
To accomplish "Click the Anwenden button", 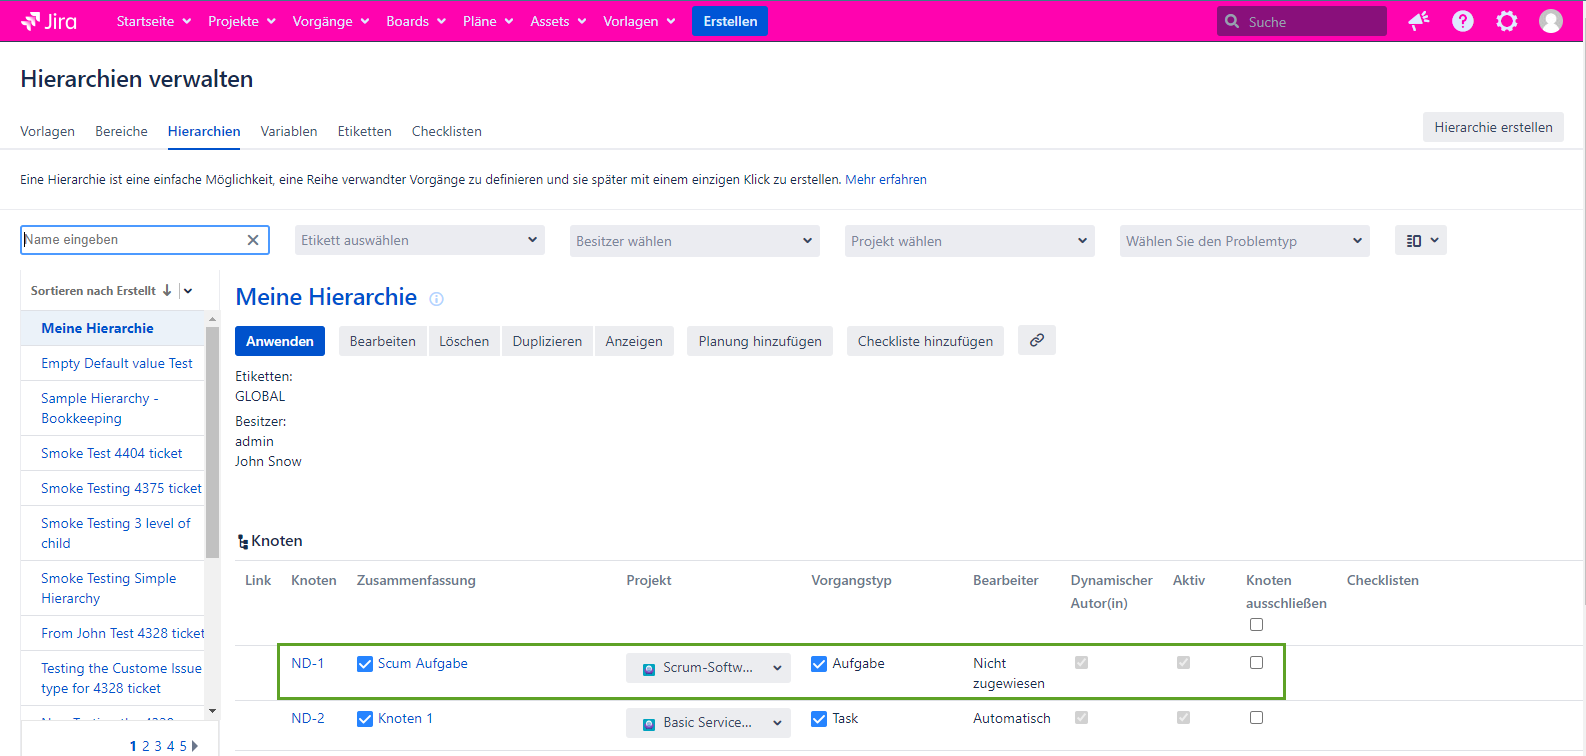I will point(280,341).
